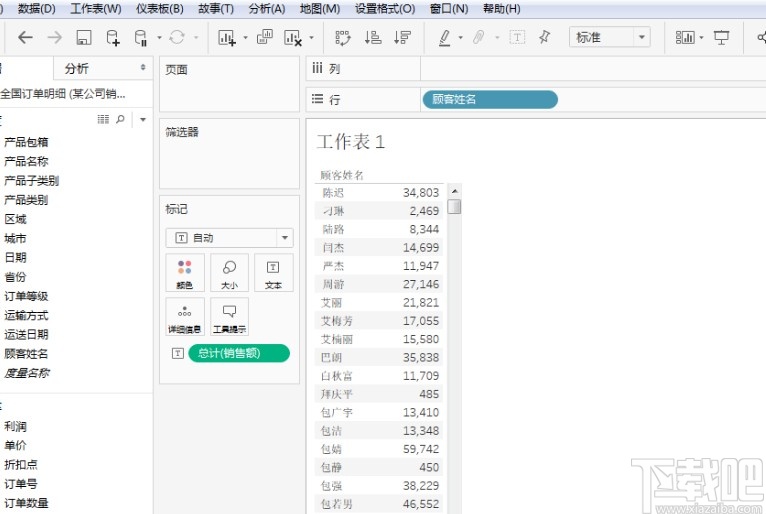Open the 窗口(N) menu

(x=449, y=9)
